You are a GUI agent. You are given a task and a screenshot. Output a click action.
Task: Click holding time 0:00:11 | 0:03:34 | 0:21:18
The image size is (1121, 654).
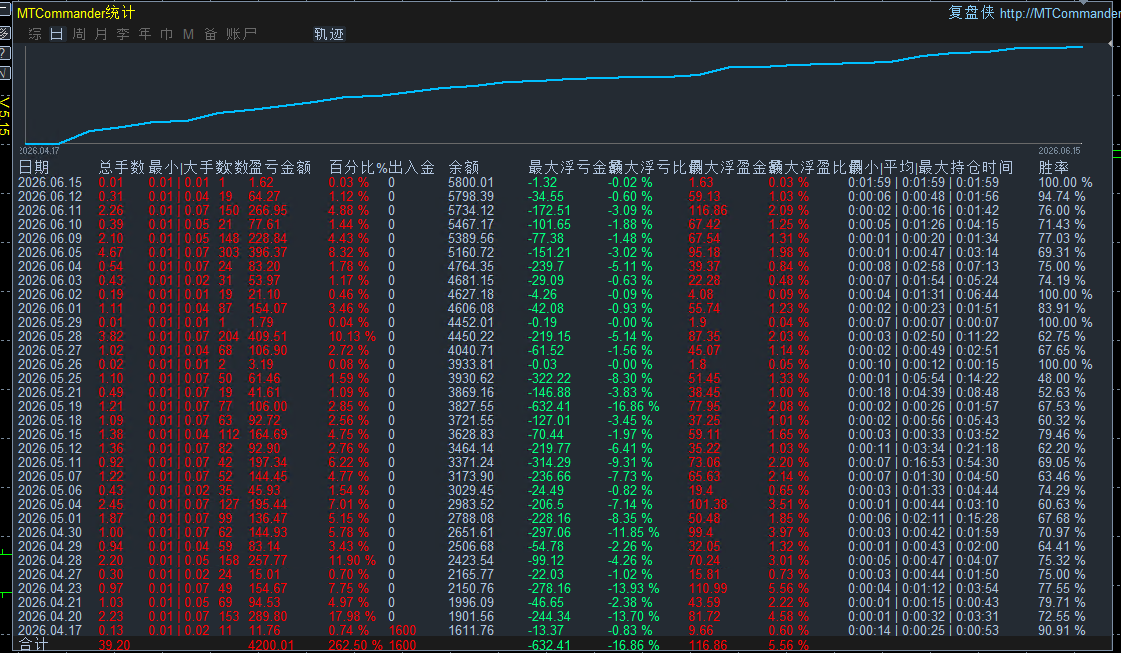pyautogui.click(x=923, y=448)
